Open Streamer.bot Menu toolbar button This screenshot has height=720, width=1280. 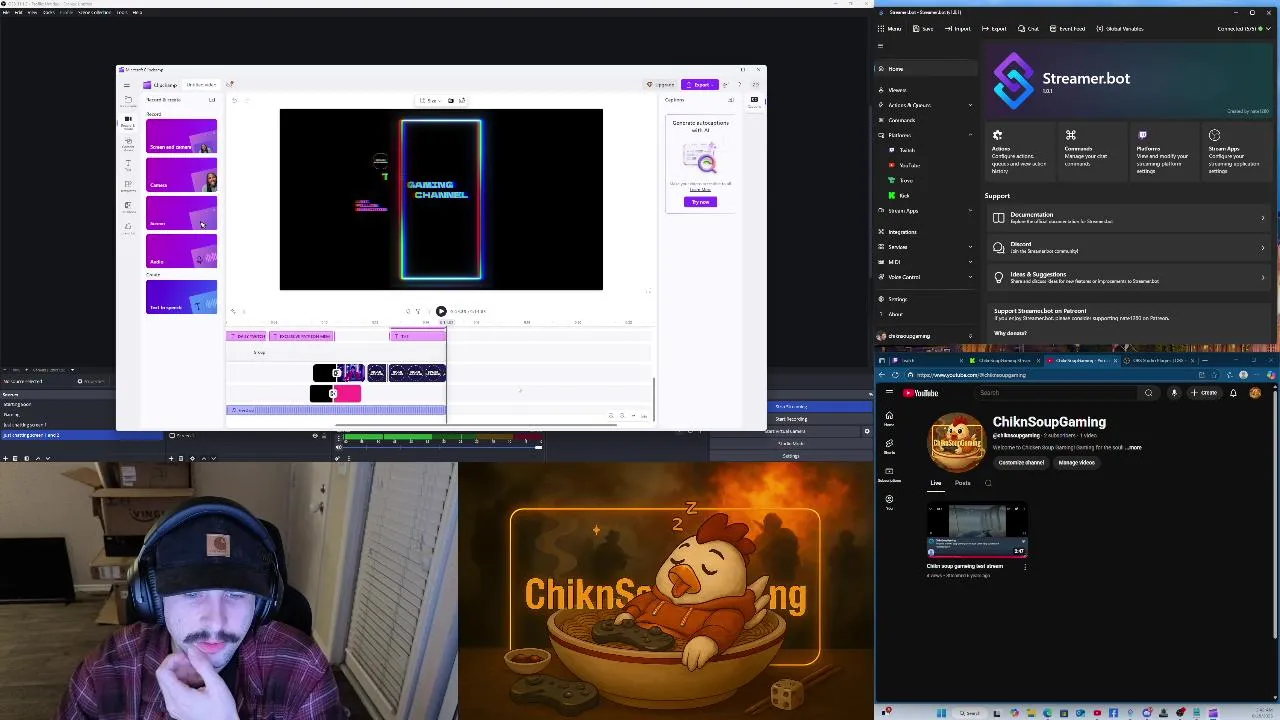(890, 28)
